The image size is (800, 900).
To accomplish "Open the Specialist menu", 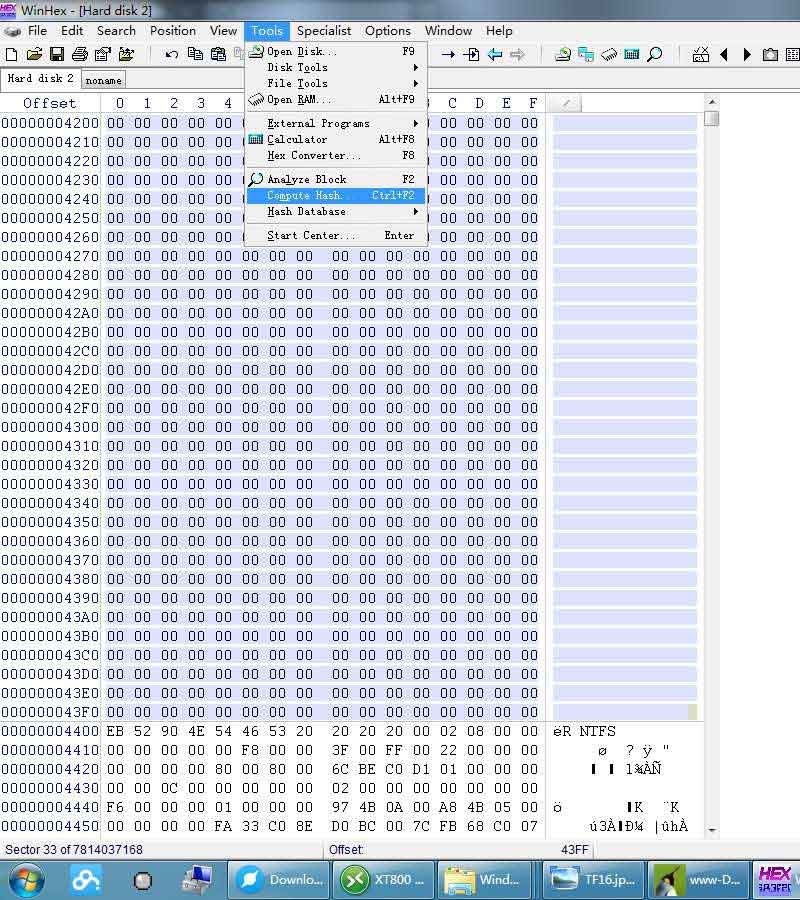I will coord(324,31).
